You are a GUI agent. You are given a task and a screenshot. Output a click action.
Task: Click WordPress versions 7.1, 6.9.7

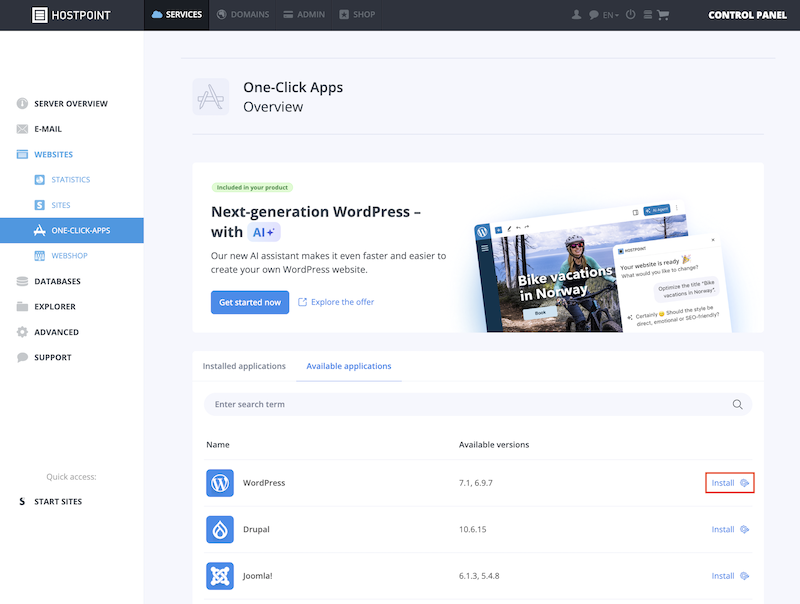point(476,483)
